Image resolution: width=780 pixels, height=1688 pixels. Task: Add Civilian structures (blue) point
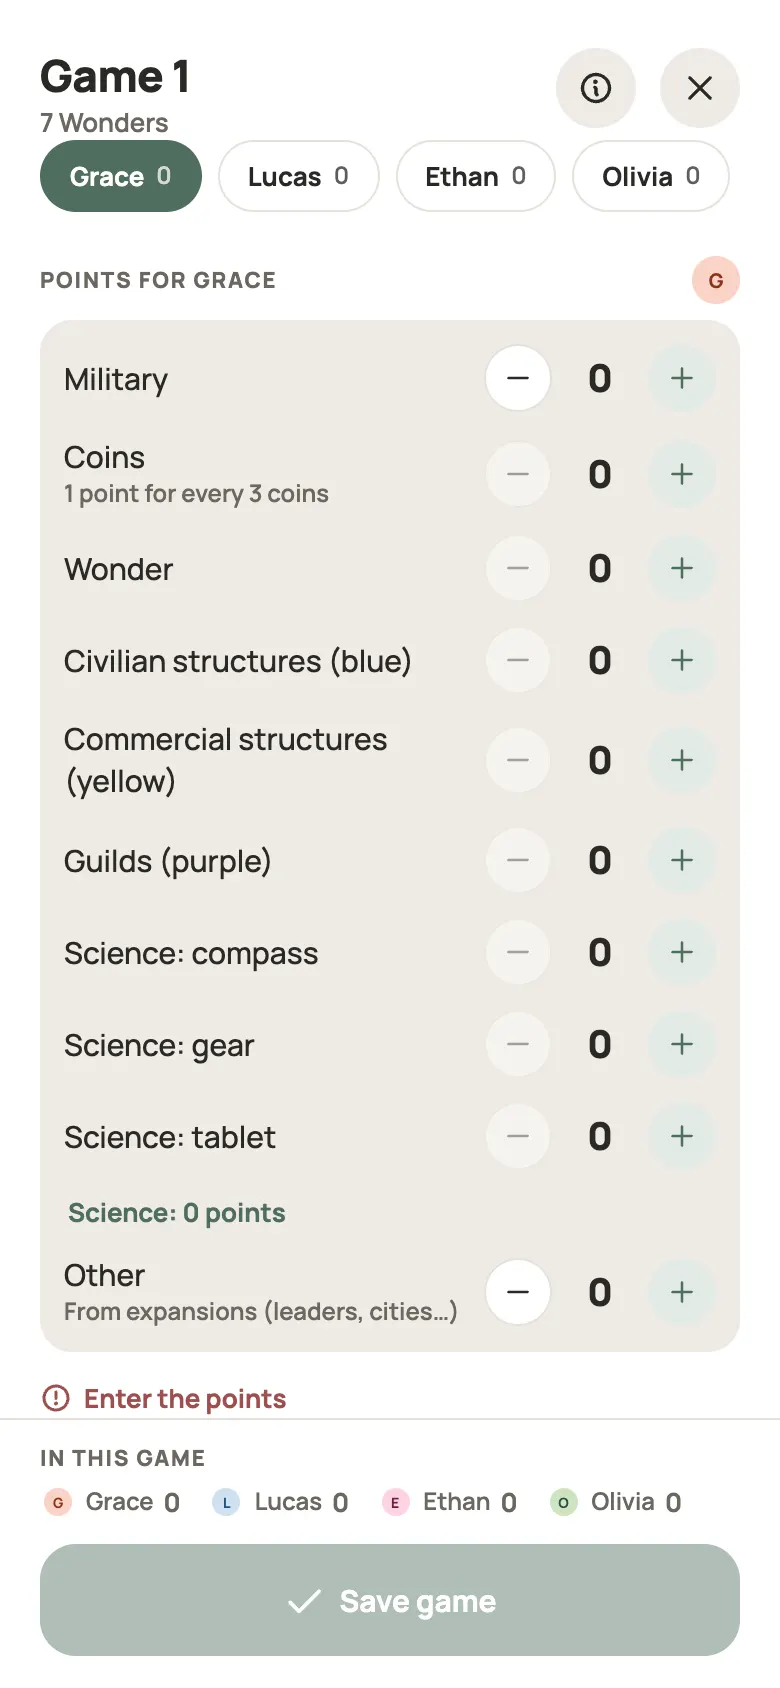[x=682, y=660]
